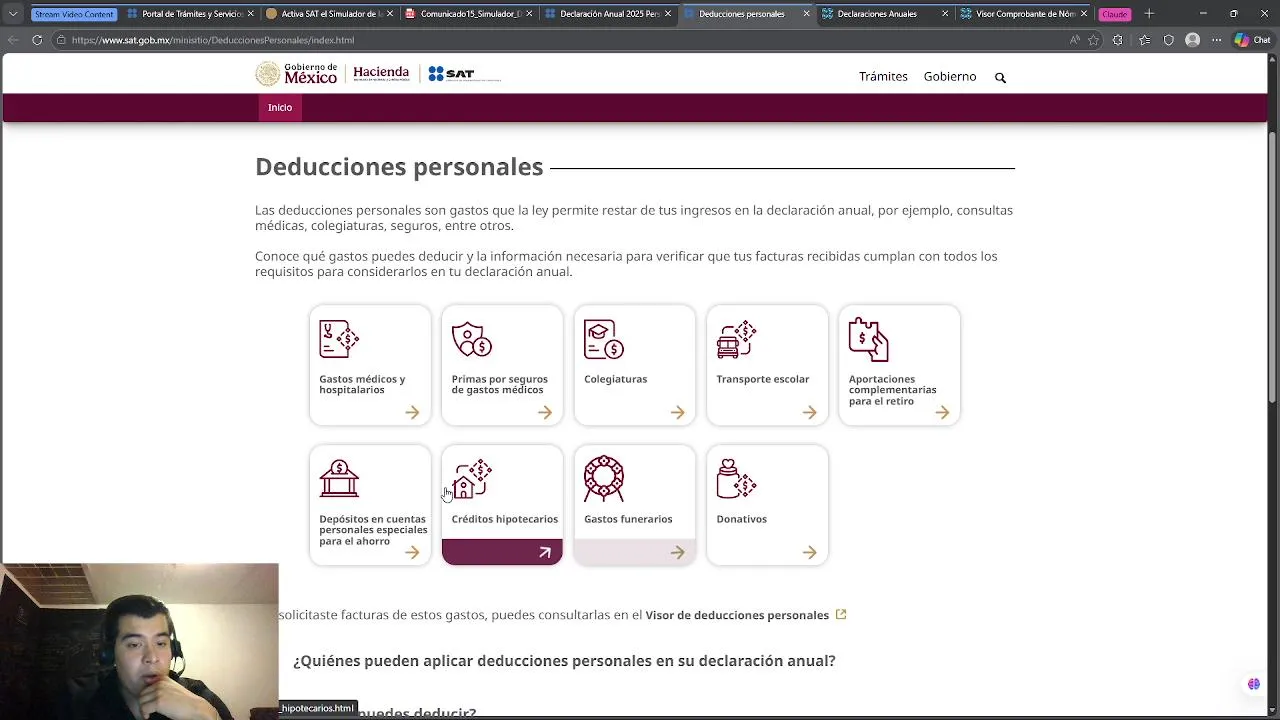The width and height of the screenshot is (1280, 720).
Task: Open the site search magnifier icon
Action: 1000,77
